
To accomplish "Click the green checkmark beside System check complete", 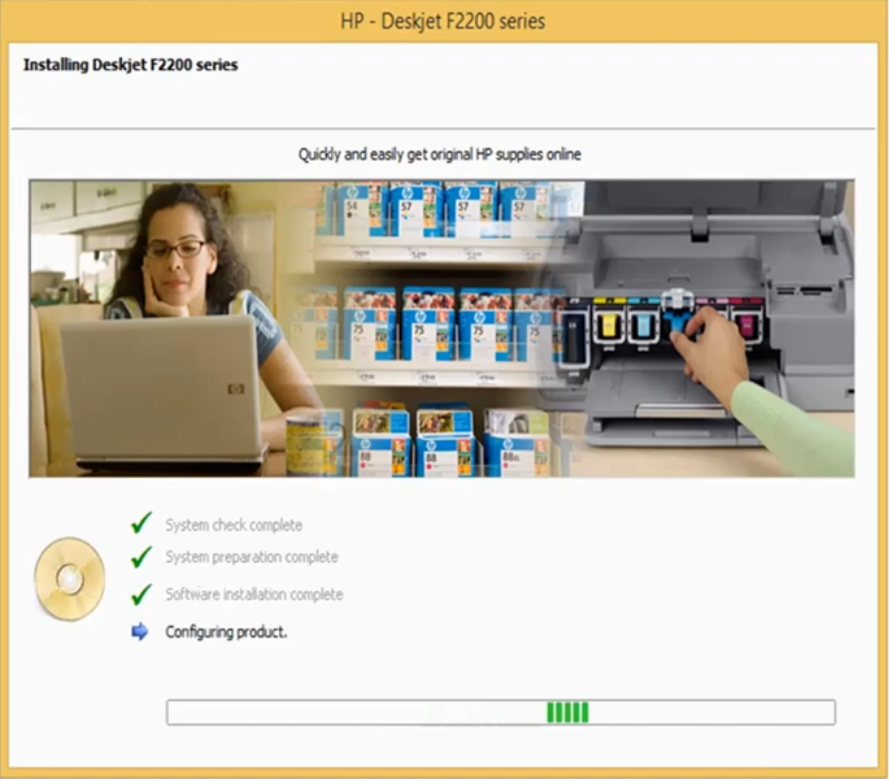I will tap(141, 523).
